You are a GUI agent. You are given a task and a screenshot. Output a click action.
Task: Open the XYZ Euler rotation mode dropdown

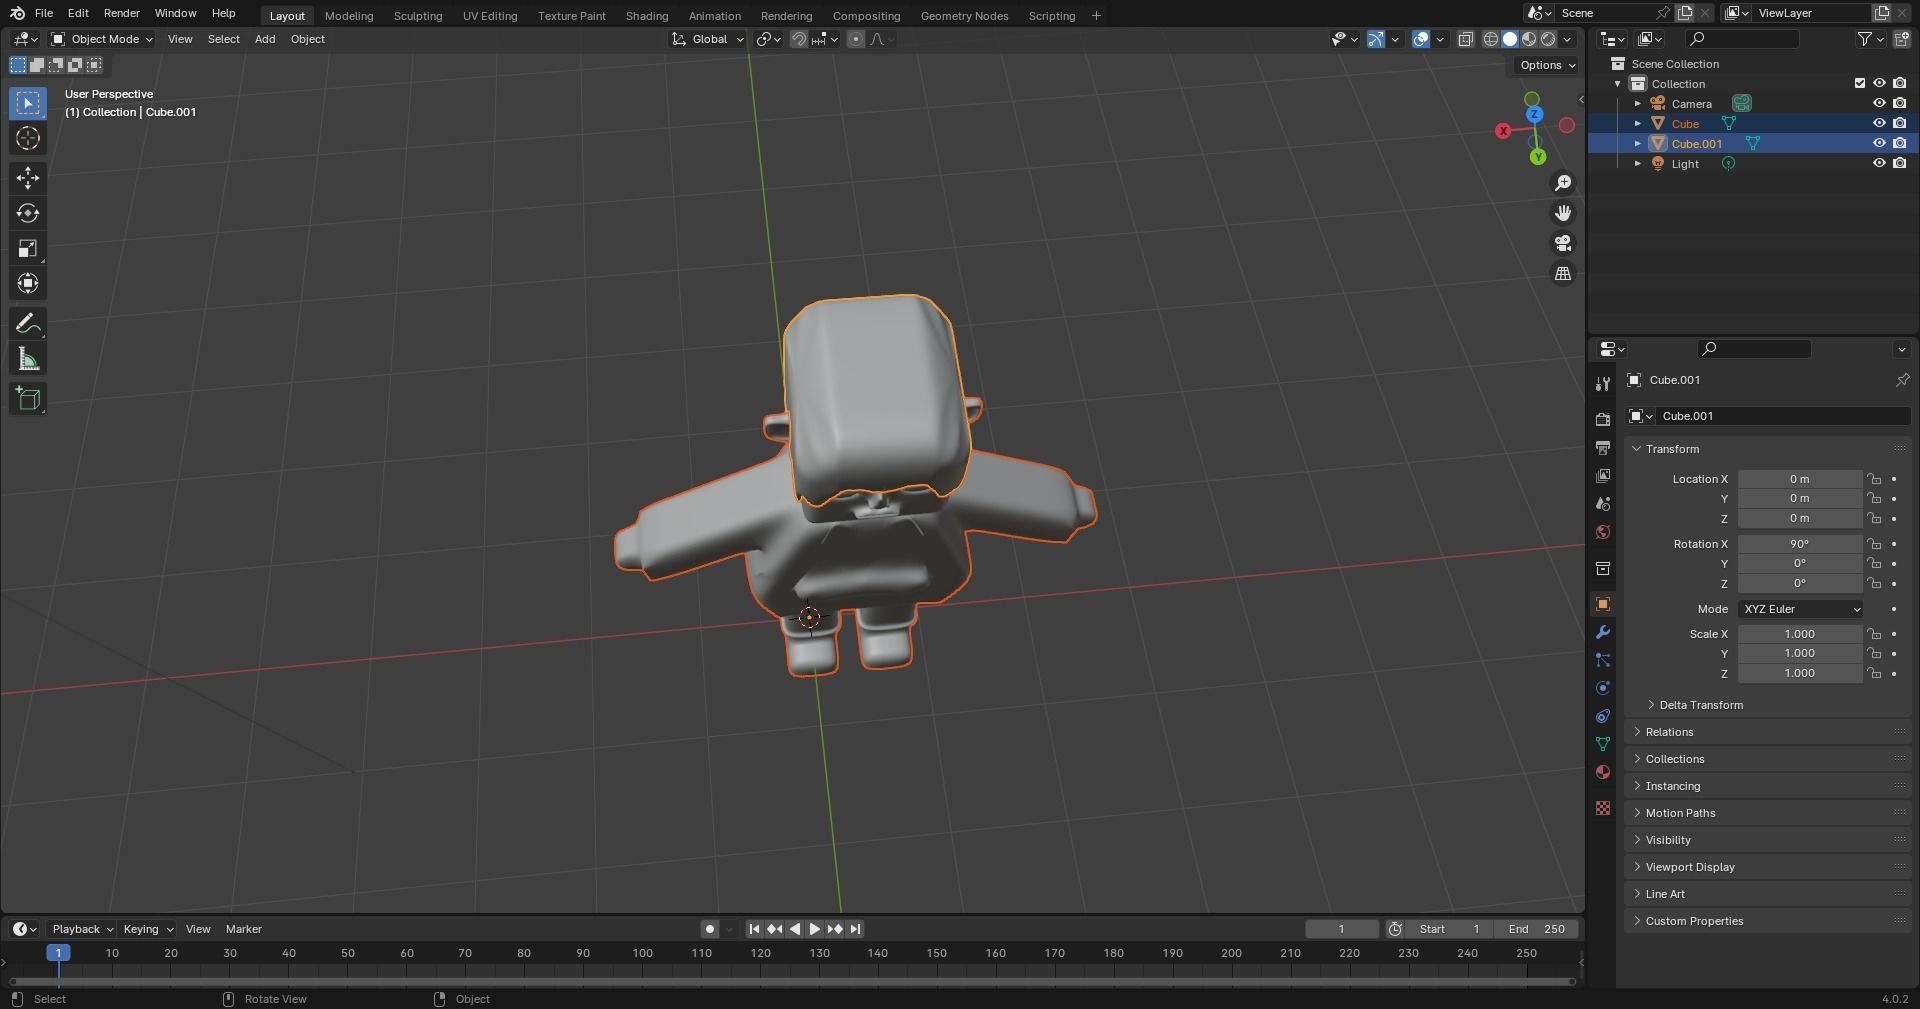(x=1800, y=609)
